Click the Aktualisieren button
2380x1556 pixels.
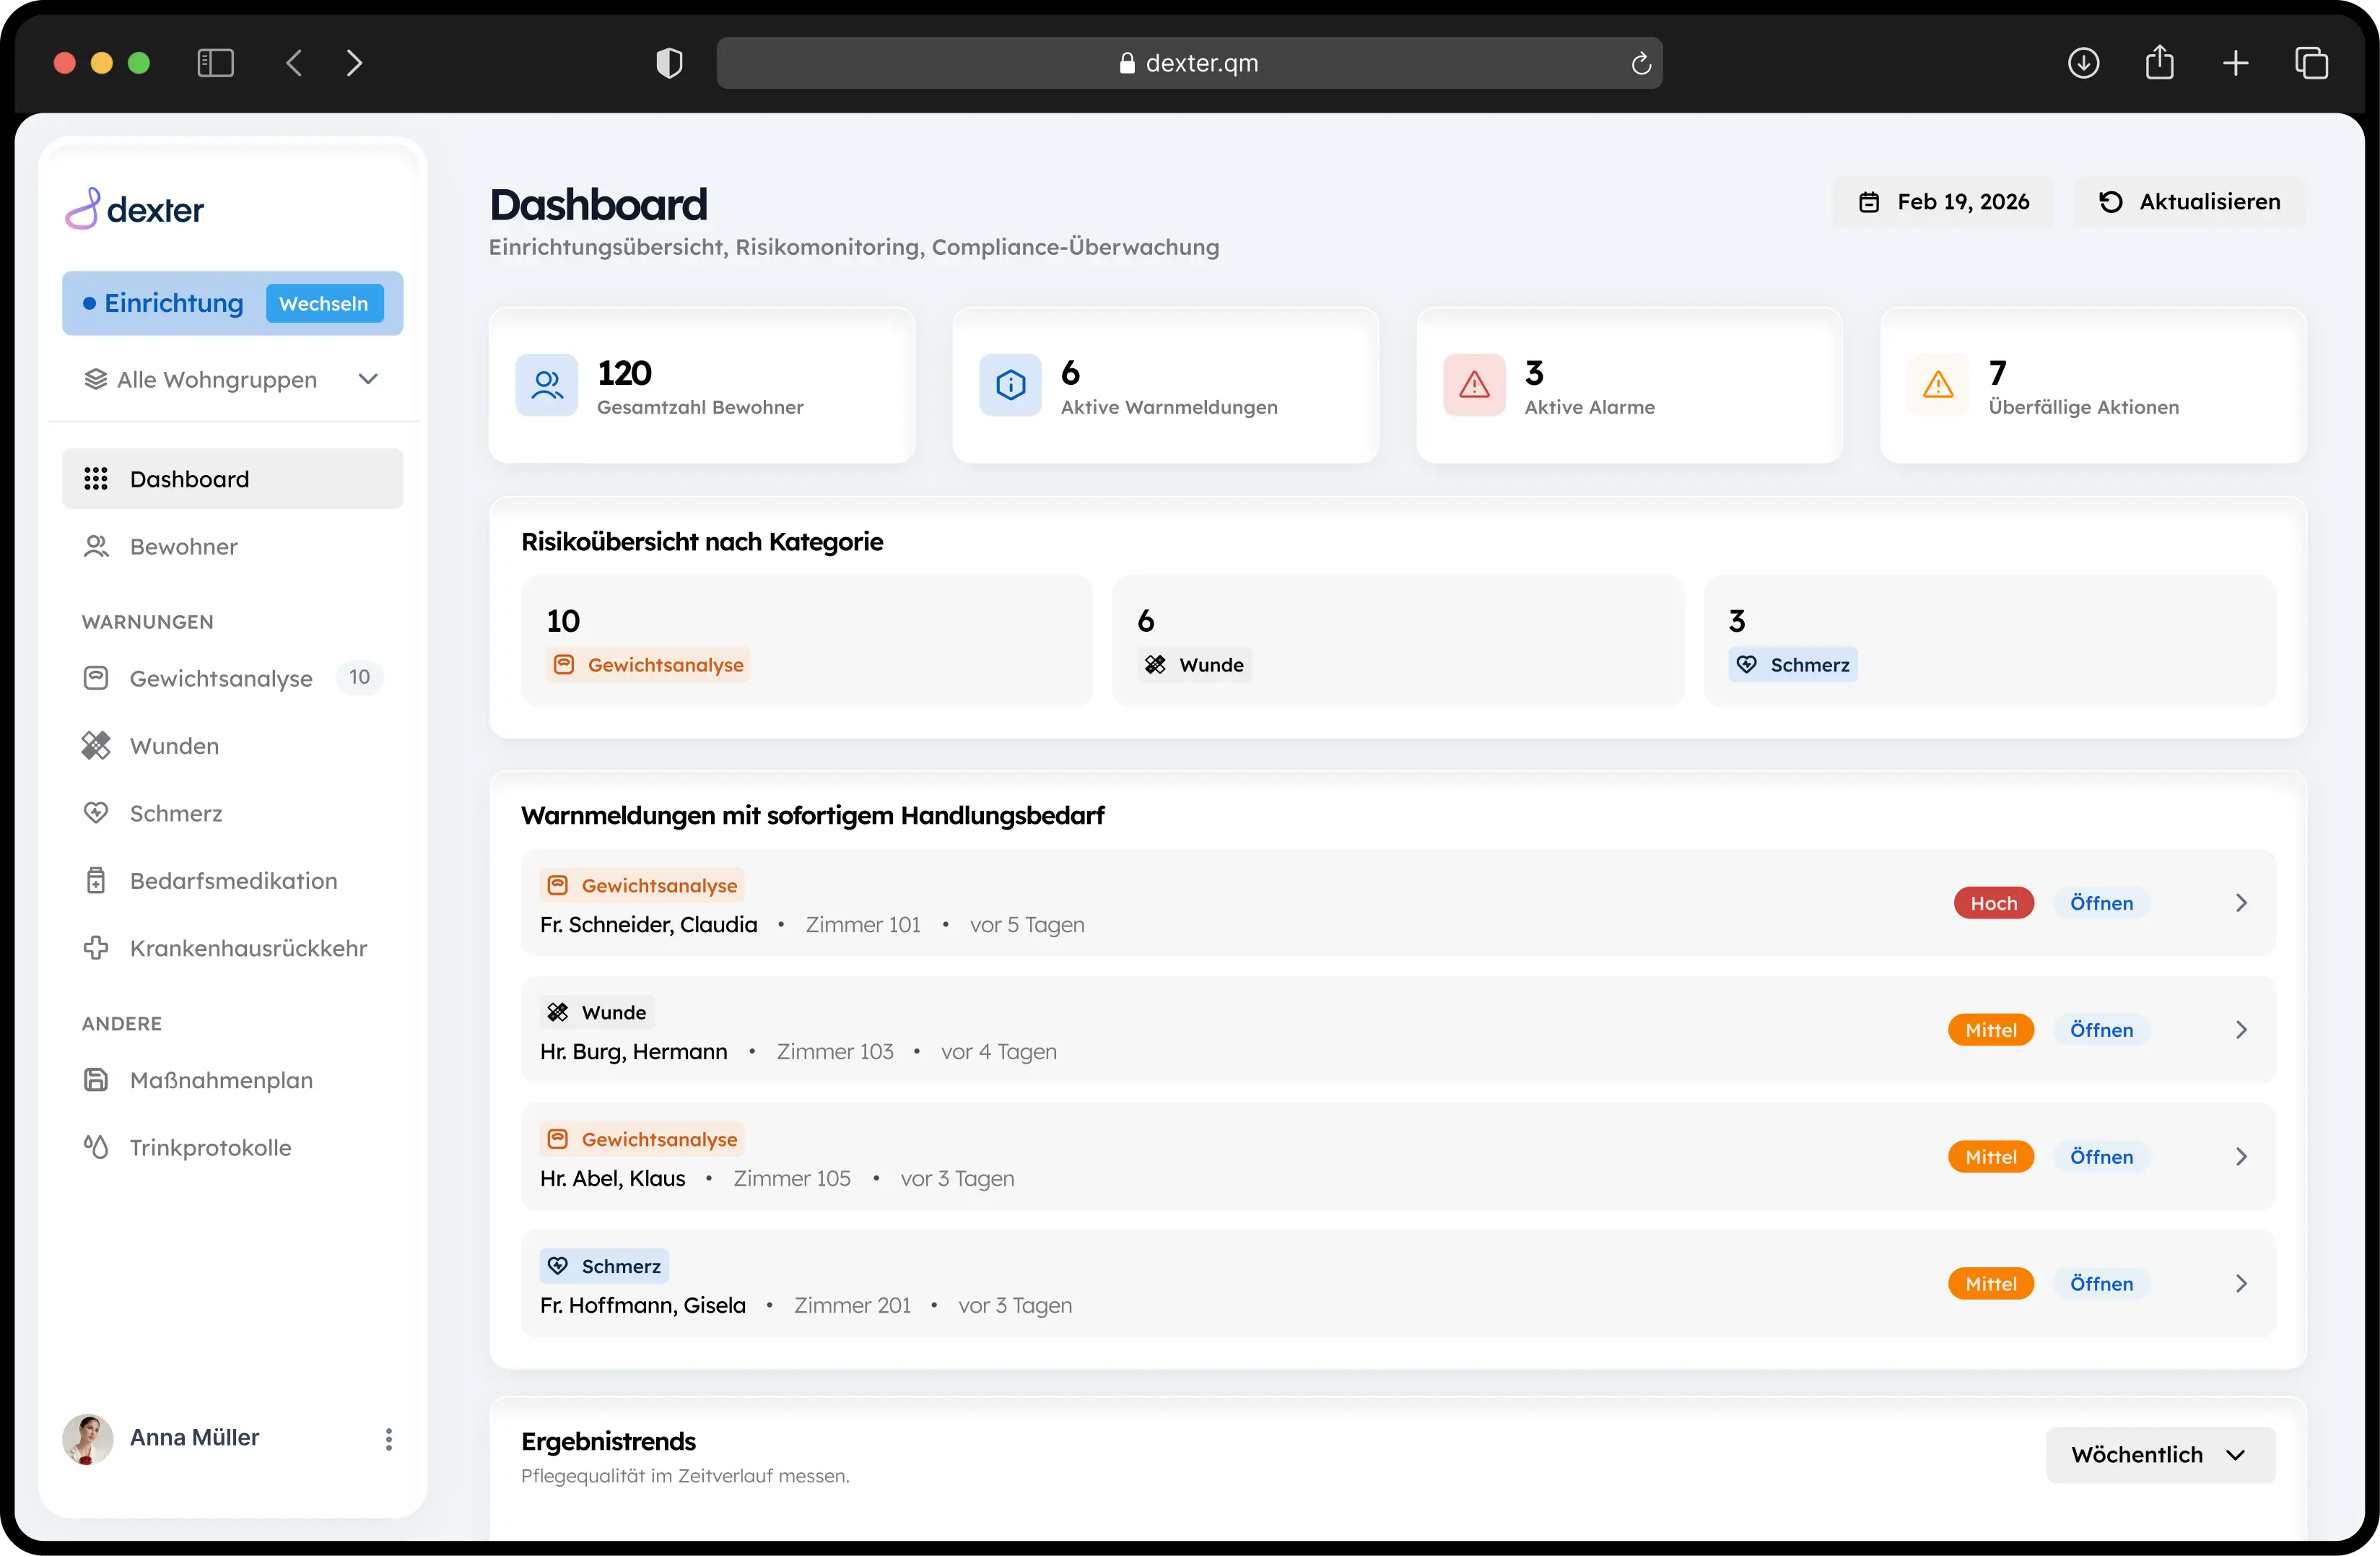[2190, 202]
